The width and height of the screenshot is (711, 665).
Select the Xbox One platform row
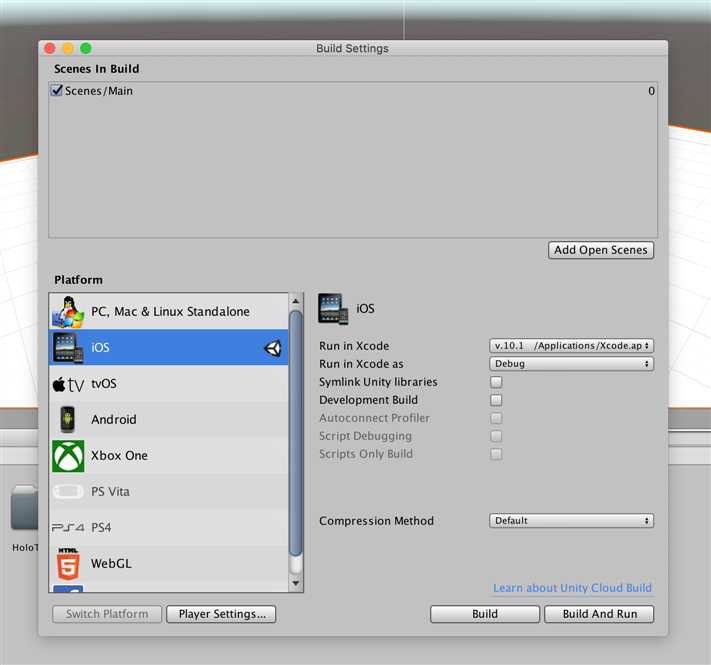tap(168, 456)
